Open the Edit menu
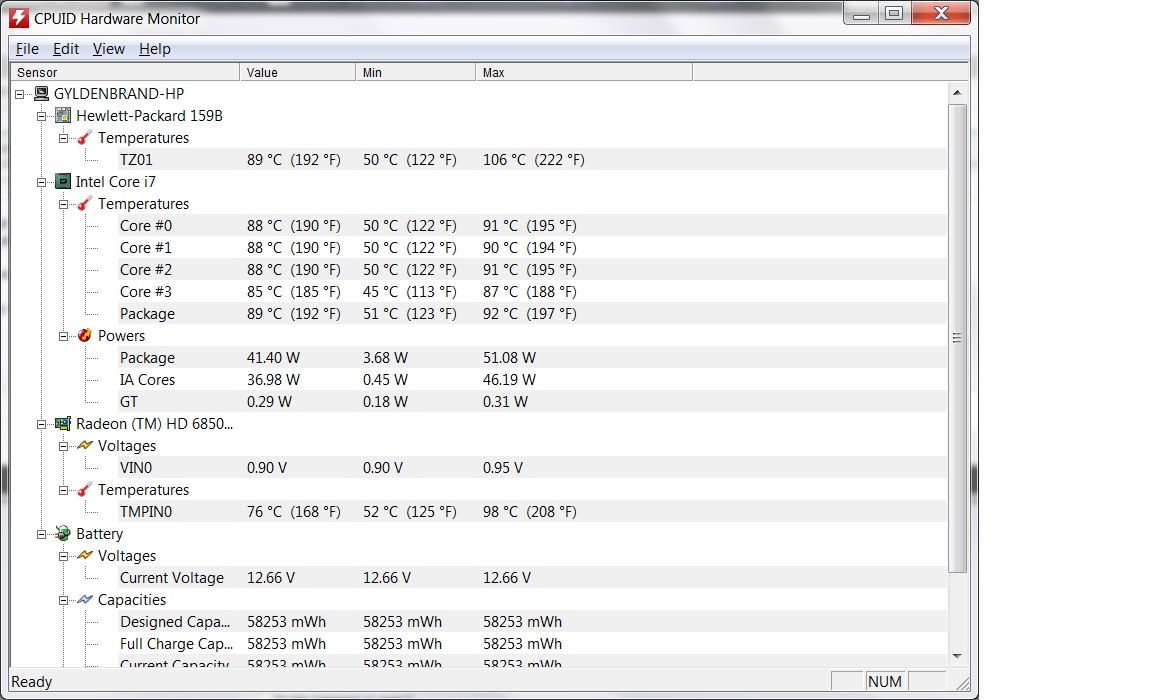1152x700 pixels. tap(65, 48)
